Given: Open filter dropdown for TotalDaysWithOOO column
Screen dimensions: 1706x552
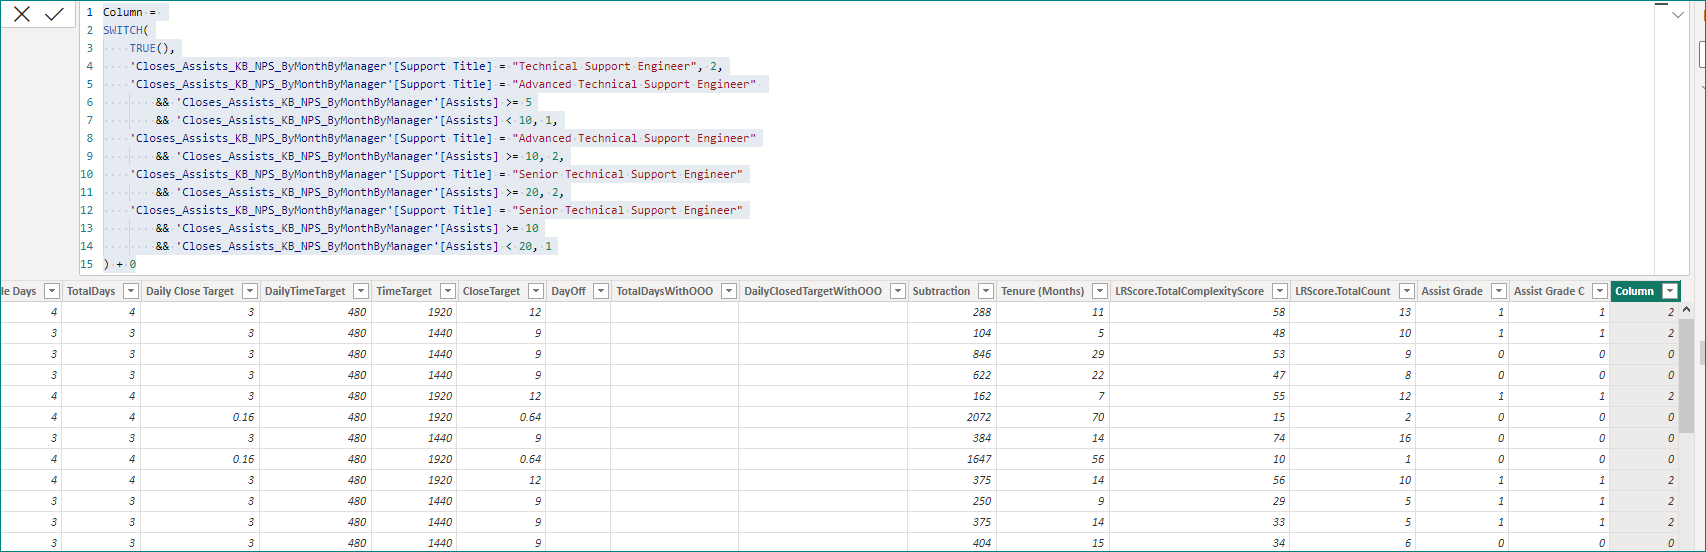Looking at the screenshot, I should [x=729, y=291].
